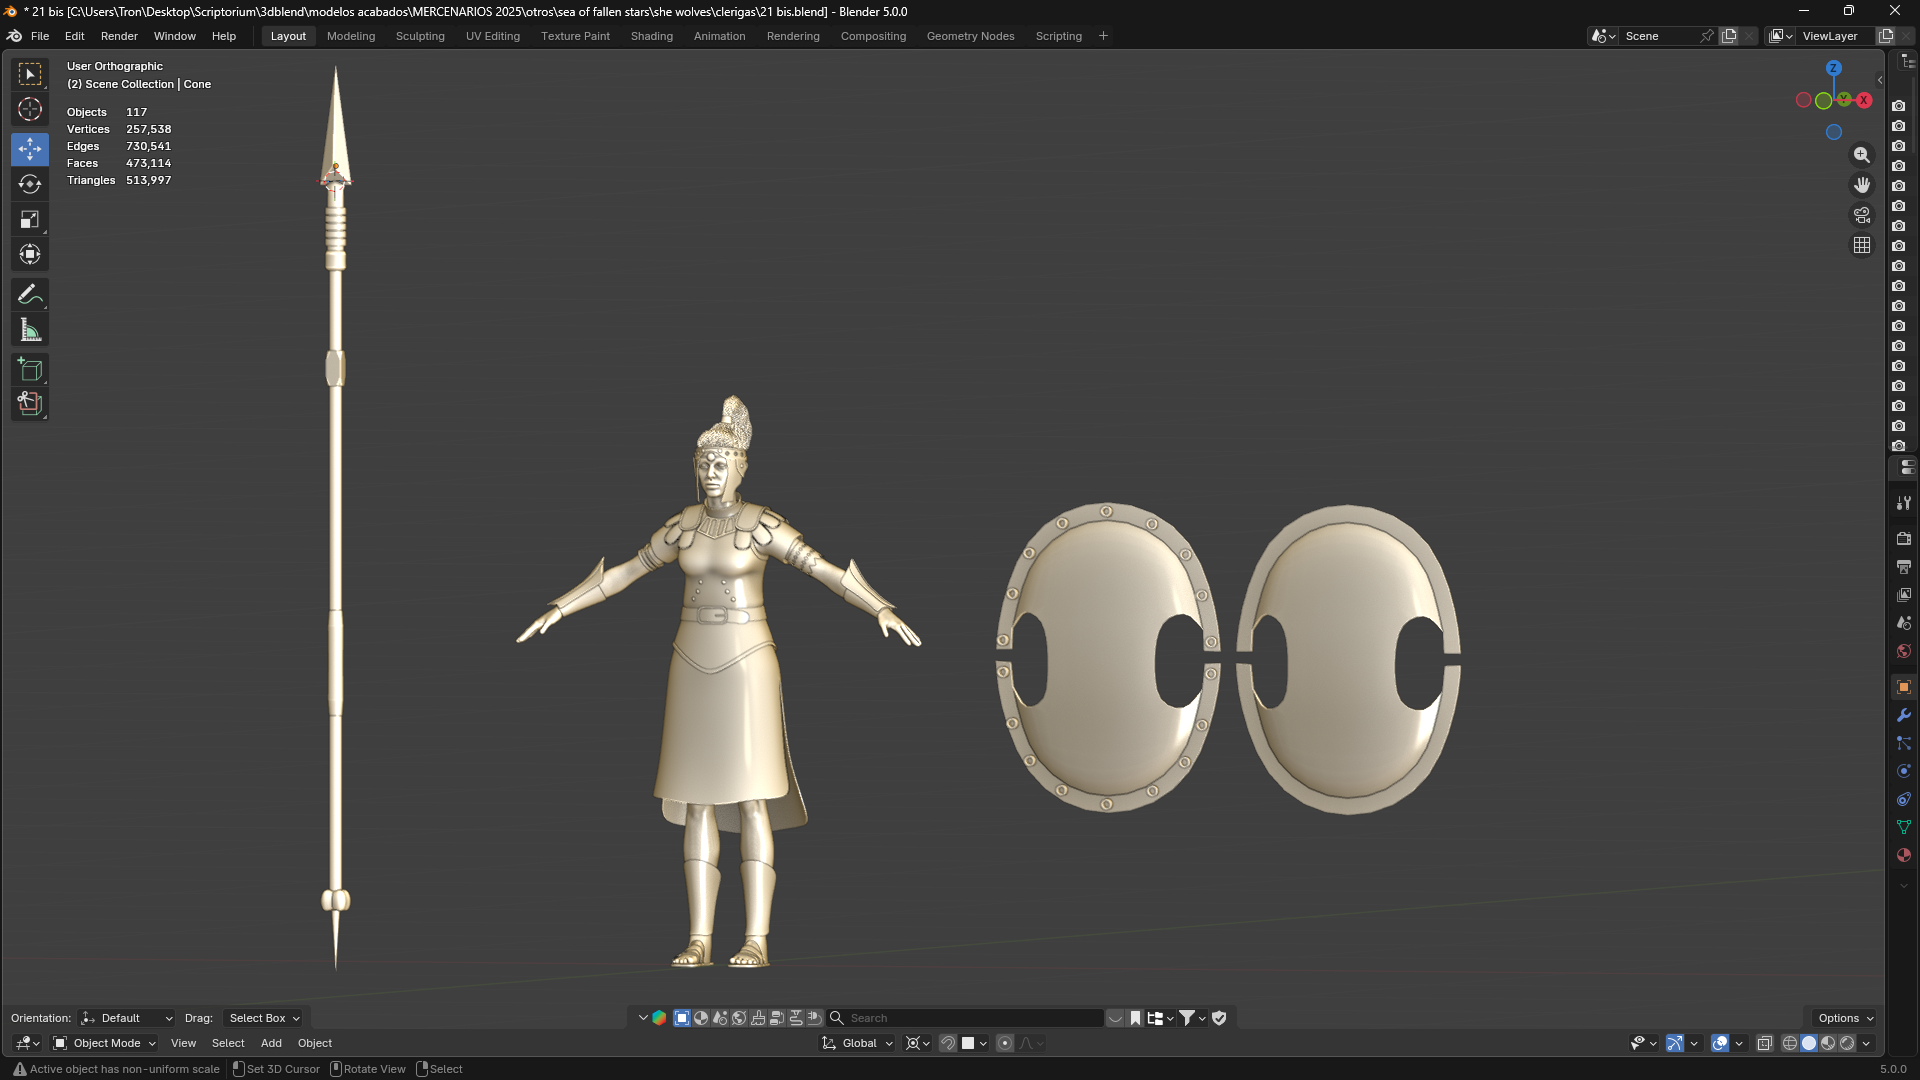Switch to the Sculpting workspace tab
Screen dimensions: 1920x1080
(420, 36)
